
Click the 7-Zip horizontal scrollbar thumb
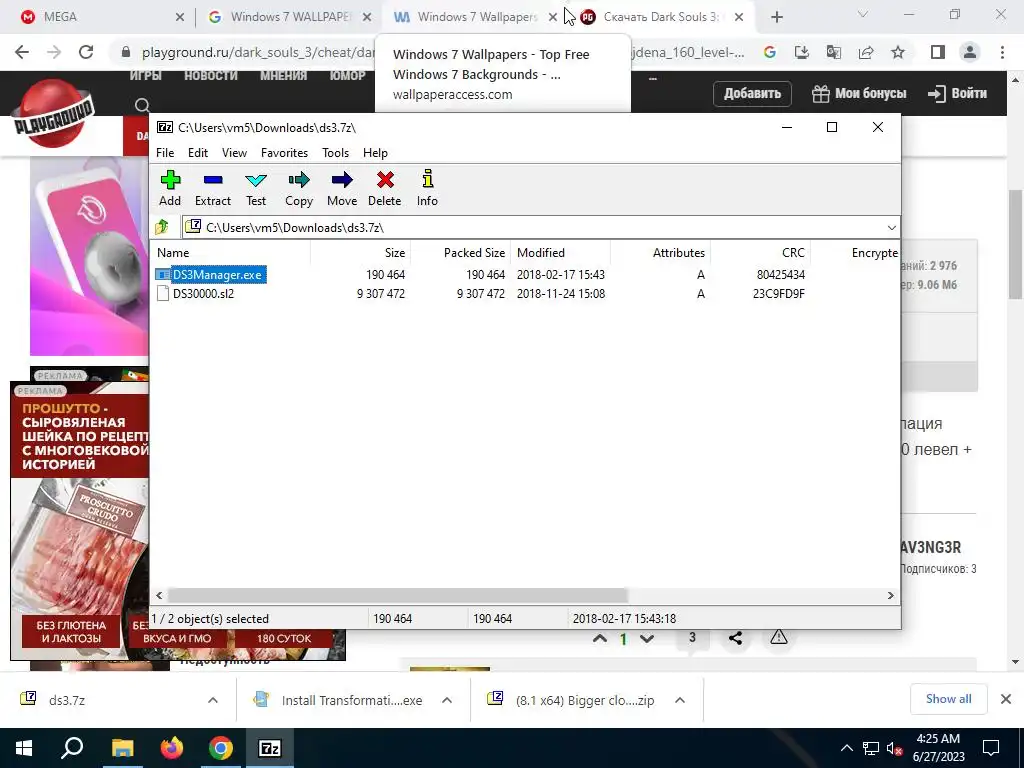[x=397, y=596]
